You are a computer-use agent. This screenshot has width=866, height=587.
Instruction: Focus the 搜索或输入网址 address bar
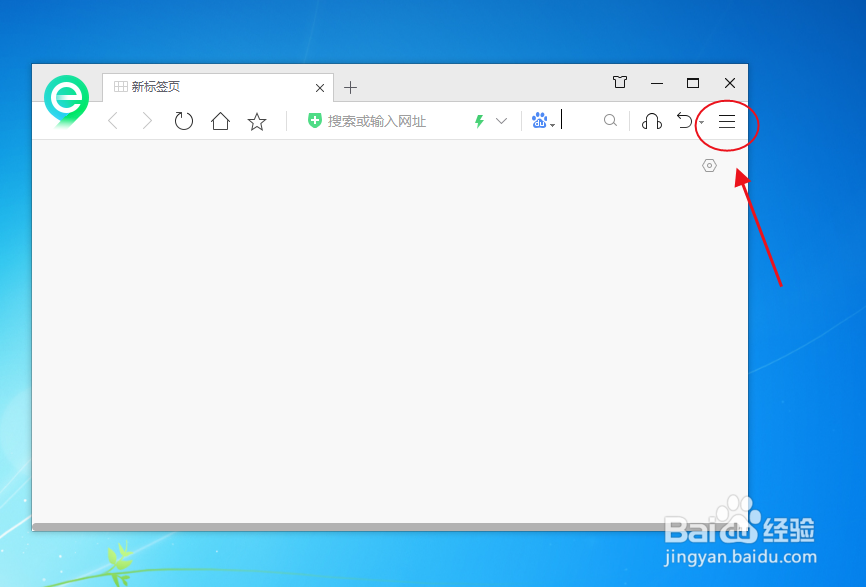click(377, 121)
